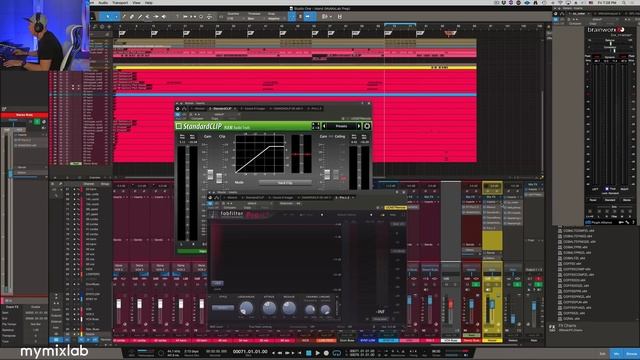Click the Browse button at bottom right
640x360 pixels.
pyautogui.click(x=631, y=353)
